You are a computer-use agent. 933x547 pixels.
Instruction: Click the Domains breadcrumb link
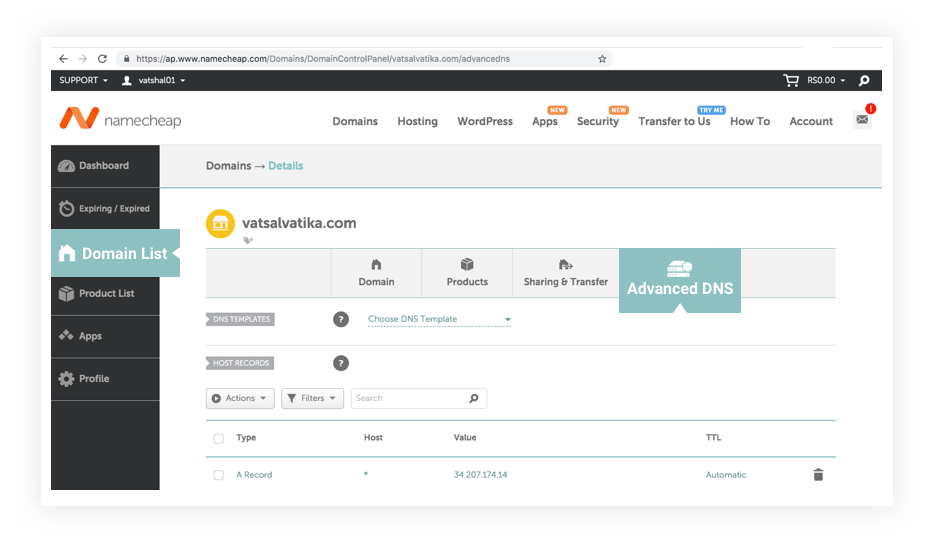pos(228,166)
